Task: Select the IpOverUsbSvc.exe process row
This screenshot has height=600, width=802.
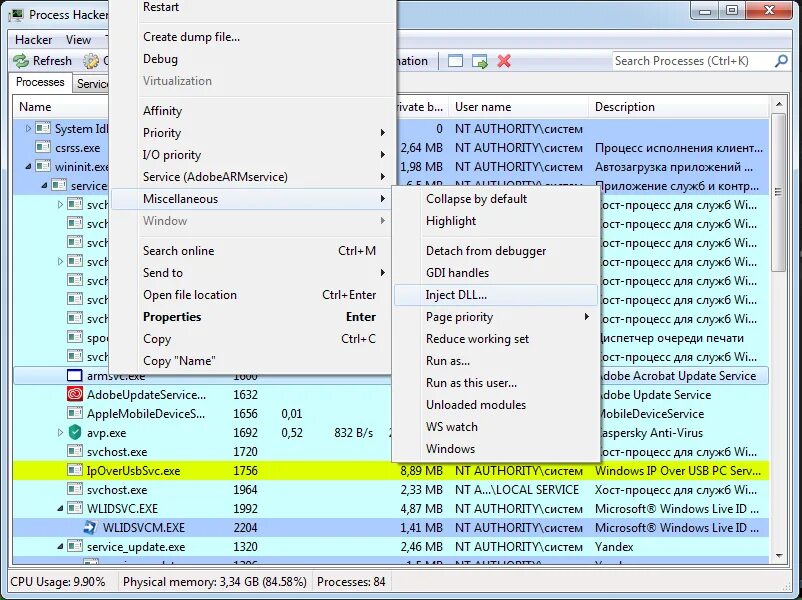Action: [x=390, y=471]
